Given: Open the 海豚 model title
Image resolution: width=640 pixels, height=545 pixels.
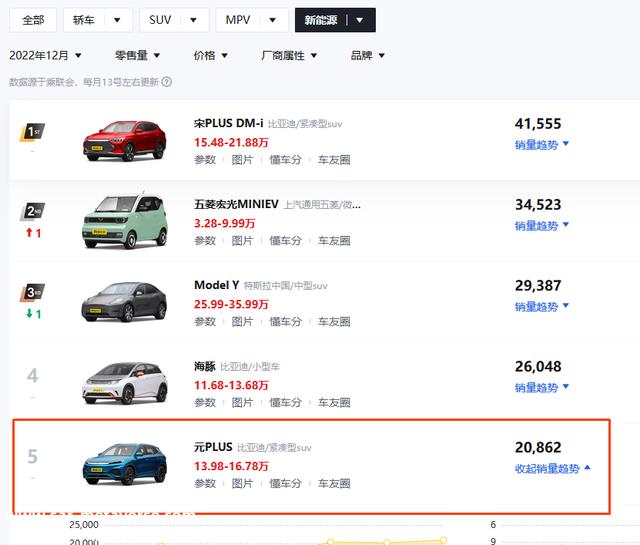Looking at the screenshot, I should [x=205, y=366].
